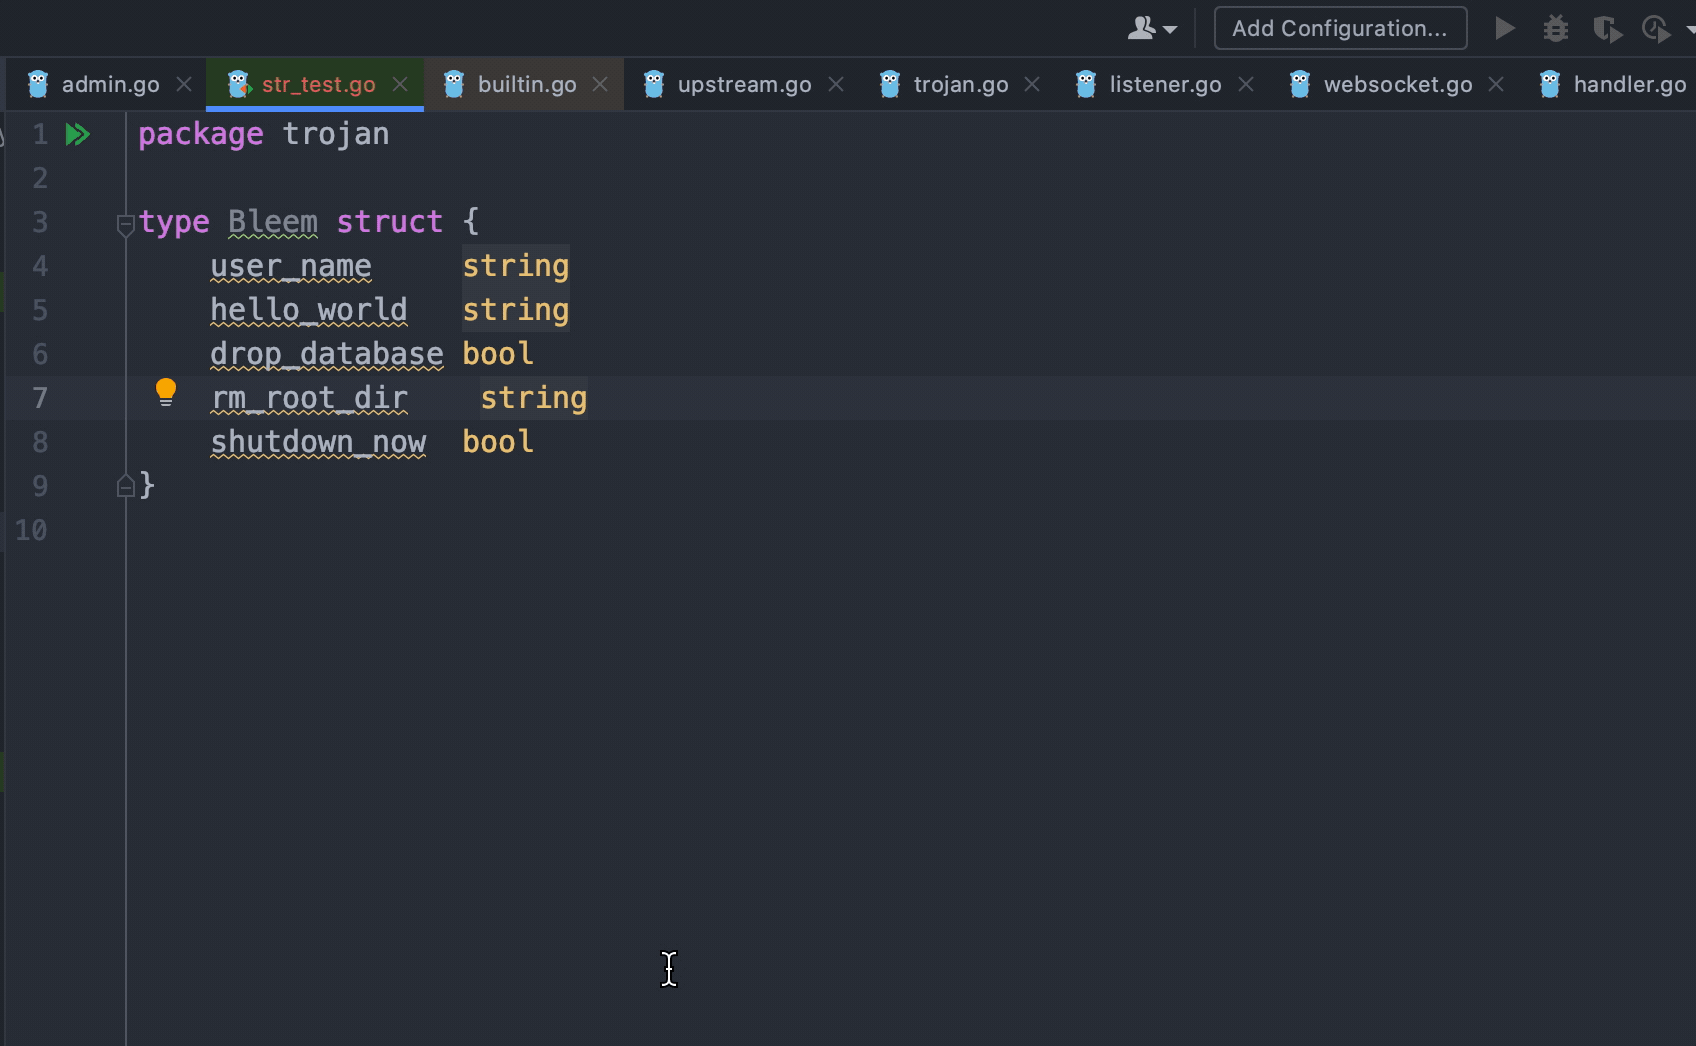
Task: Click the Debug bug icon
Action: click(1555, 28)
